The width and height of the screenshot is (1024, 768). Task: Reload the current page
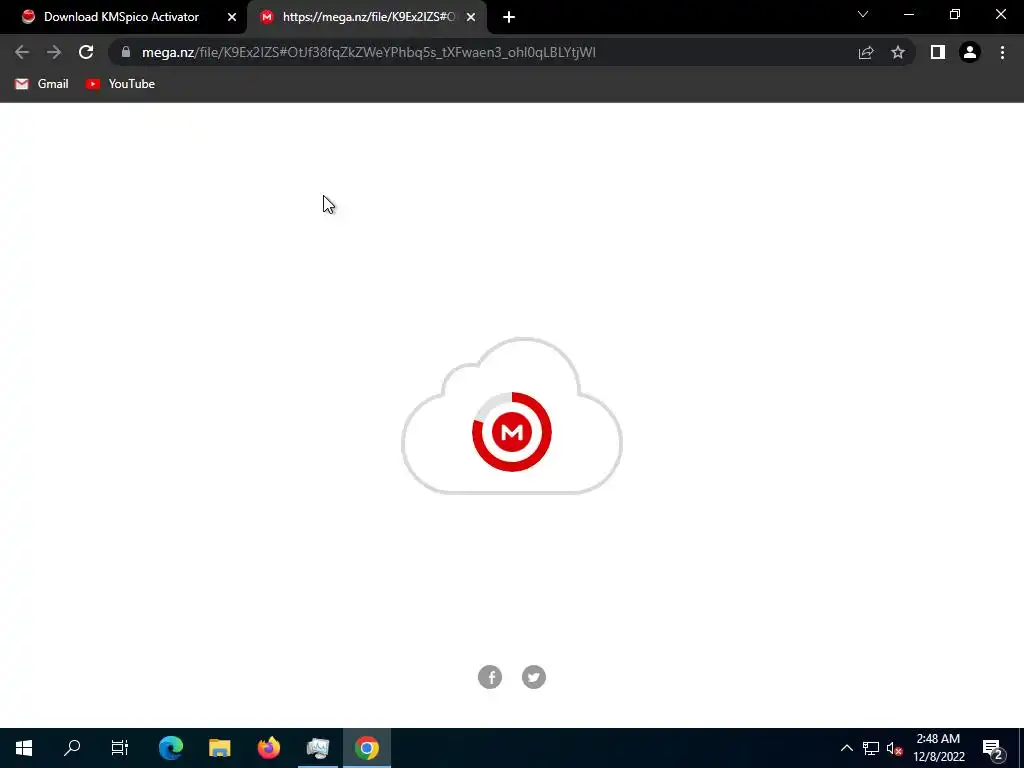[86, 52]
